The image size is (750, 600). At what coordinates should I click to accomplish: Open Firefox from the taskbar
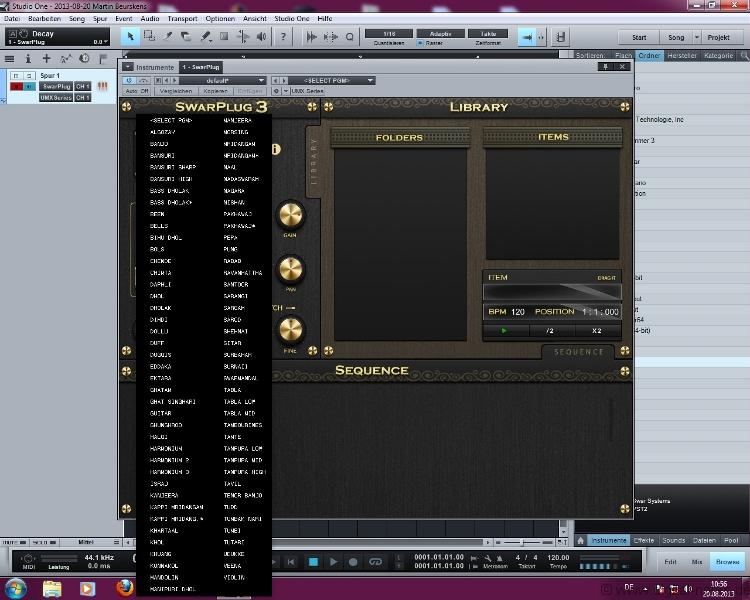tap(125, 588)
